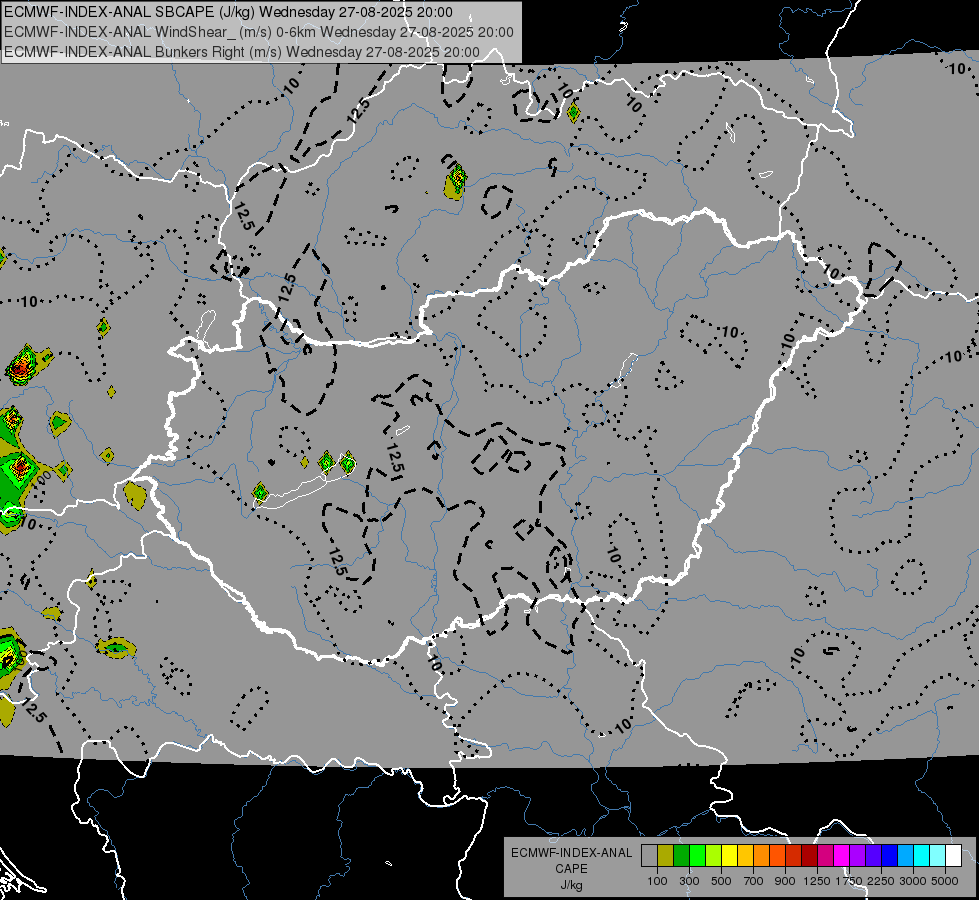Screen dimensions: 979x900
Task: Select the dark red legend swatch
Action: tap(810, 856)
